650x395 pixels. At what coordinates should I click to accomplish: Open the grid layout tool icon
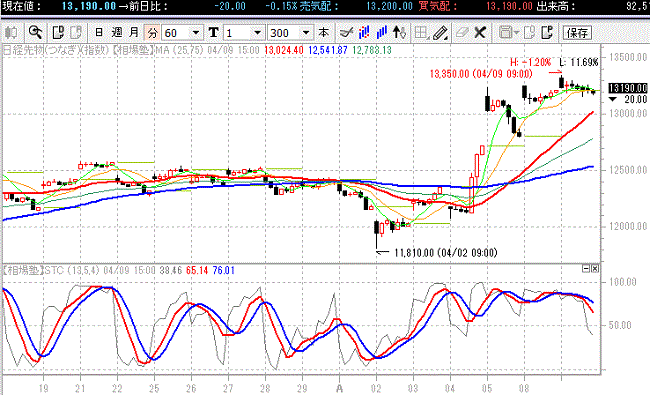pyautogui.click(x=422, y=33)
